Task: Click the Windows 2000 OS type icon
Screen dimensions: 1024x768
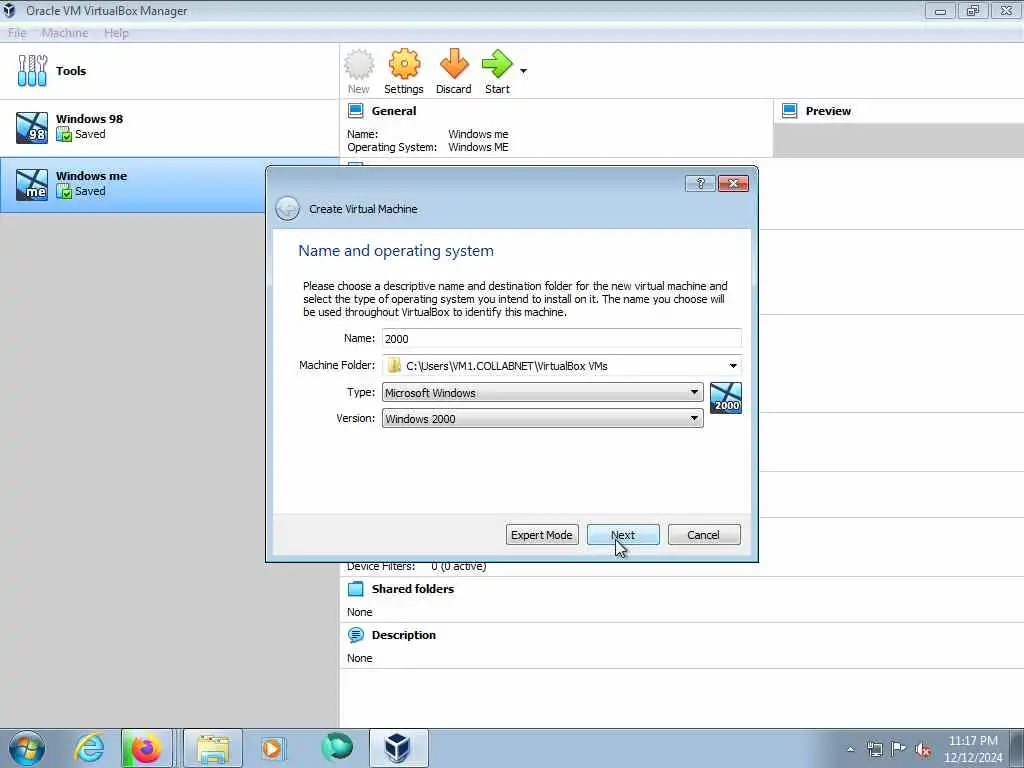Action: pos(726,398)
